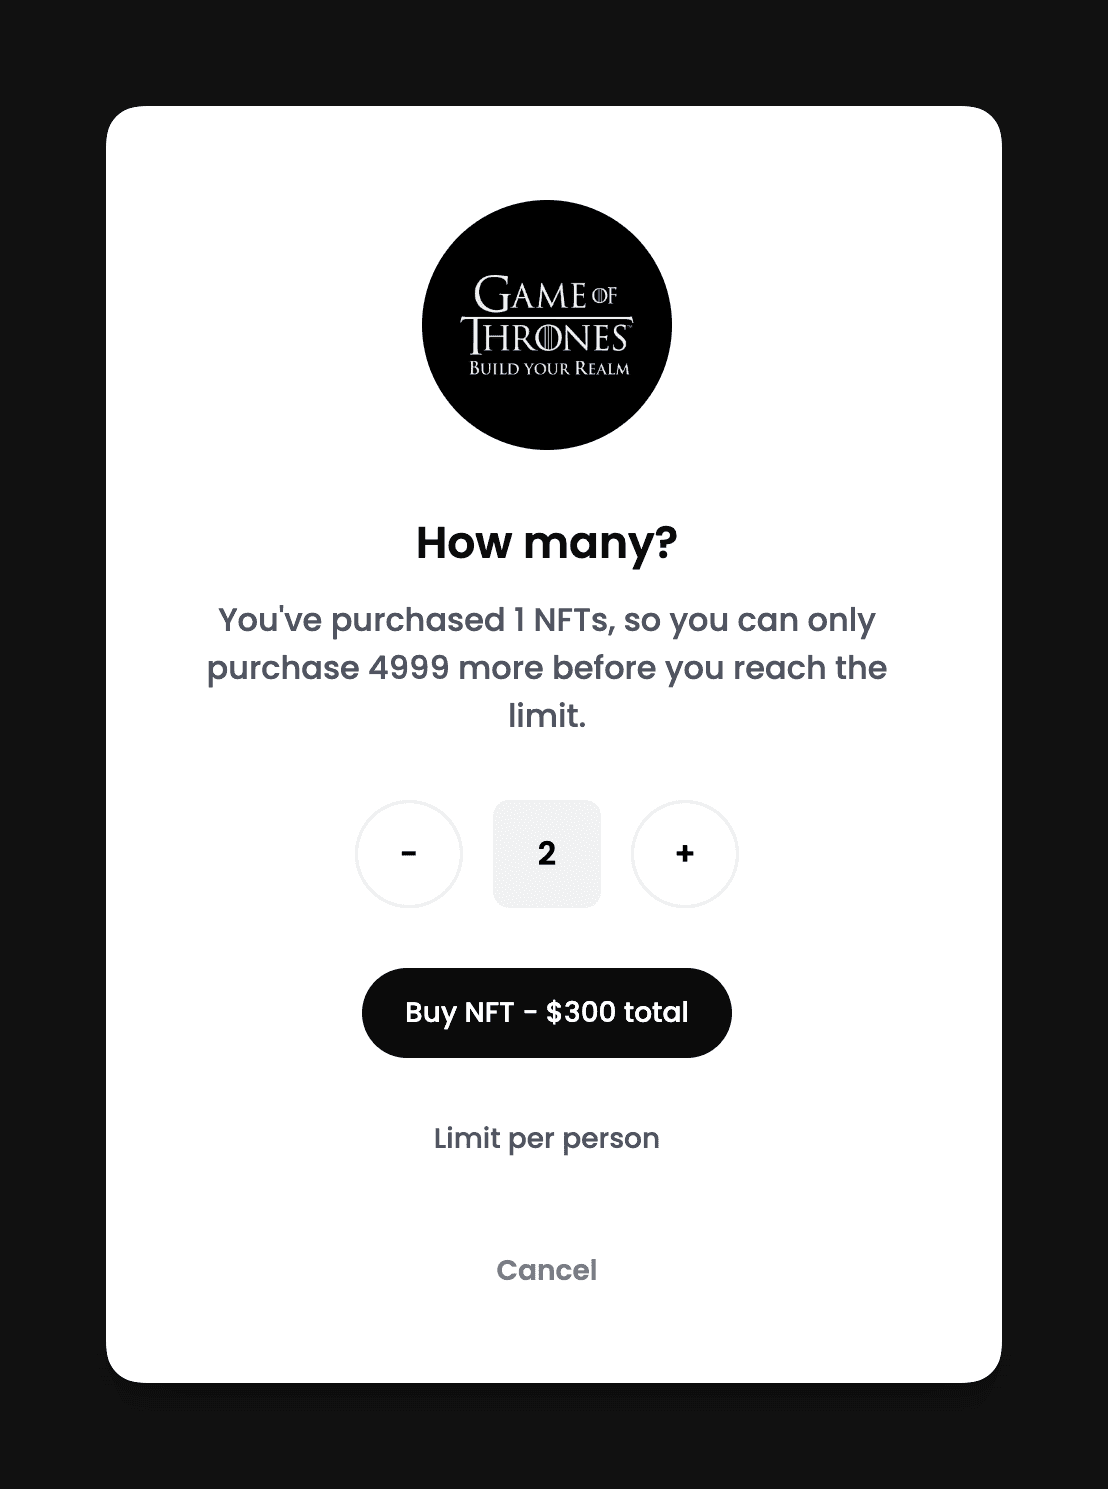
Task: Click the Game of Thrones logo
Action: pyautogui.click(x=547, y=325)
